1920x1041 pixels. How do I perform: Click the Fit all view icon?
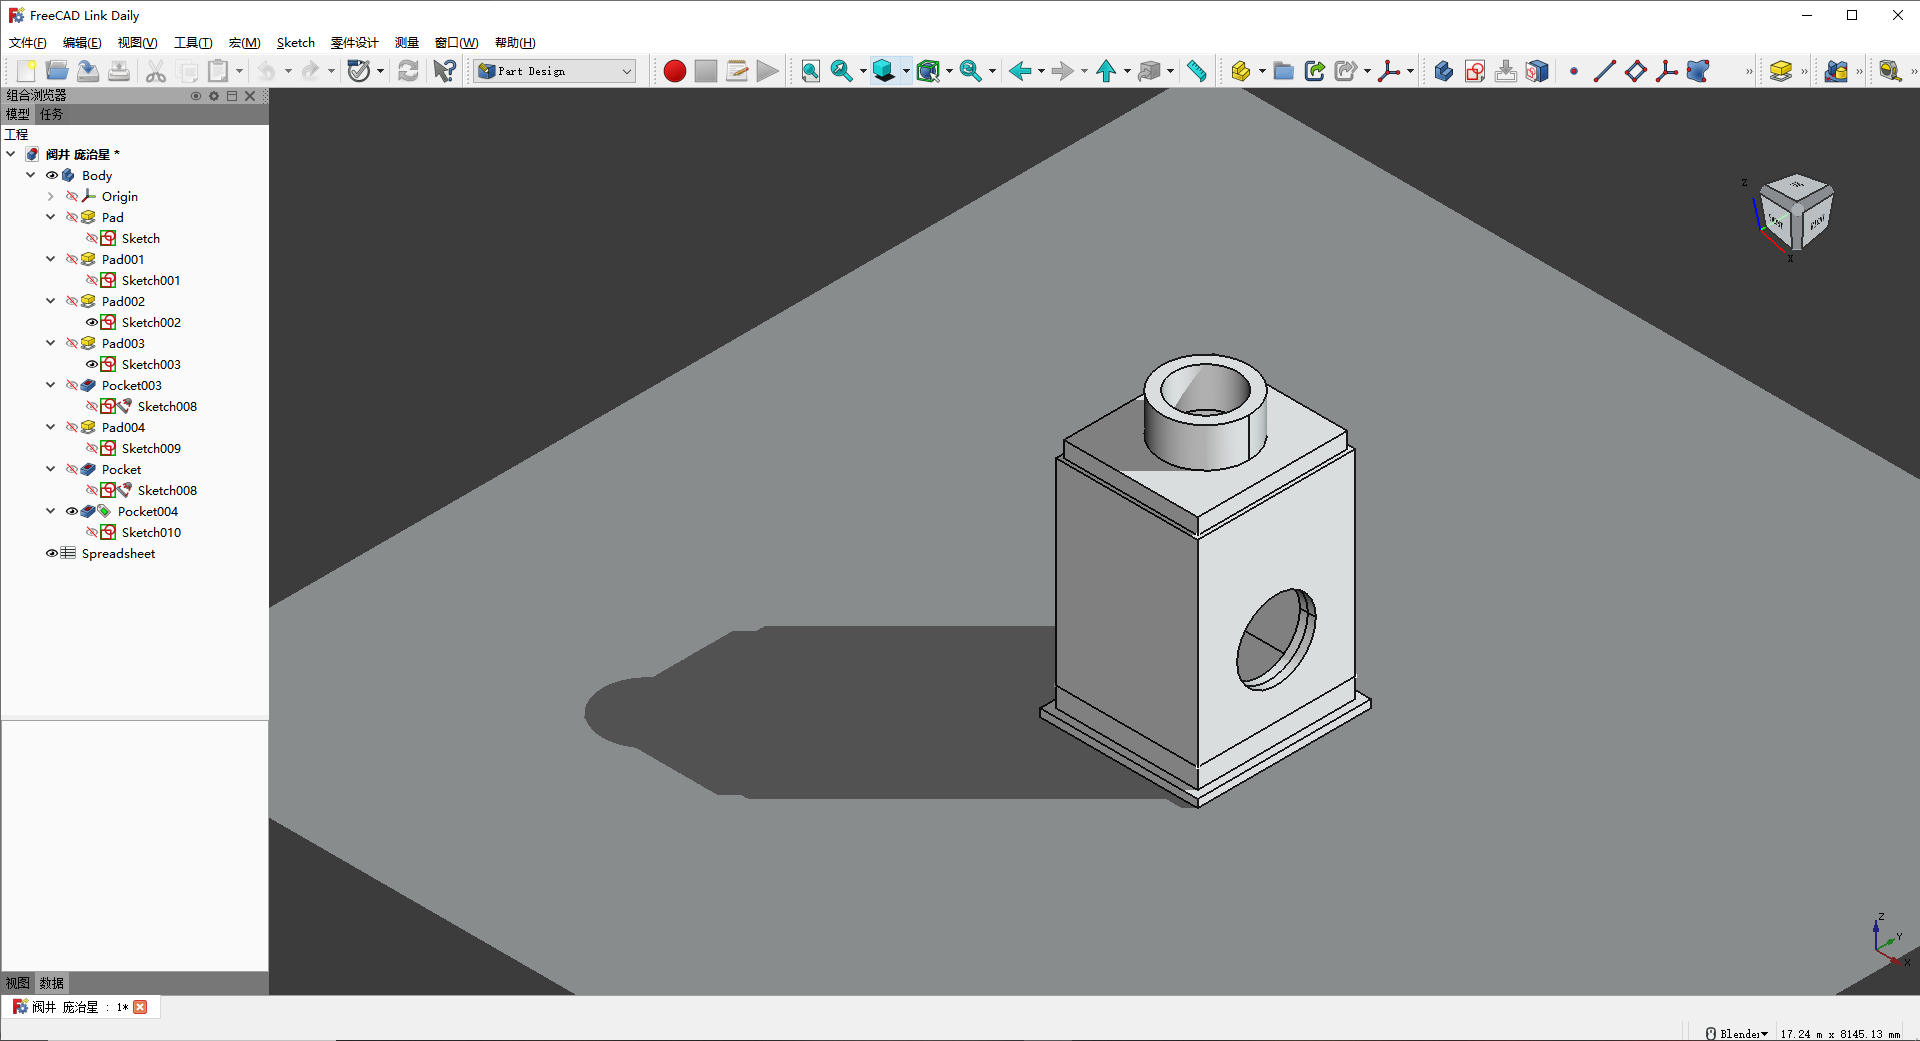tap(811, 71)
